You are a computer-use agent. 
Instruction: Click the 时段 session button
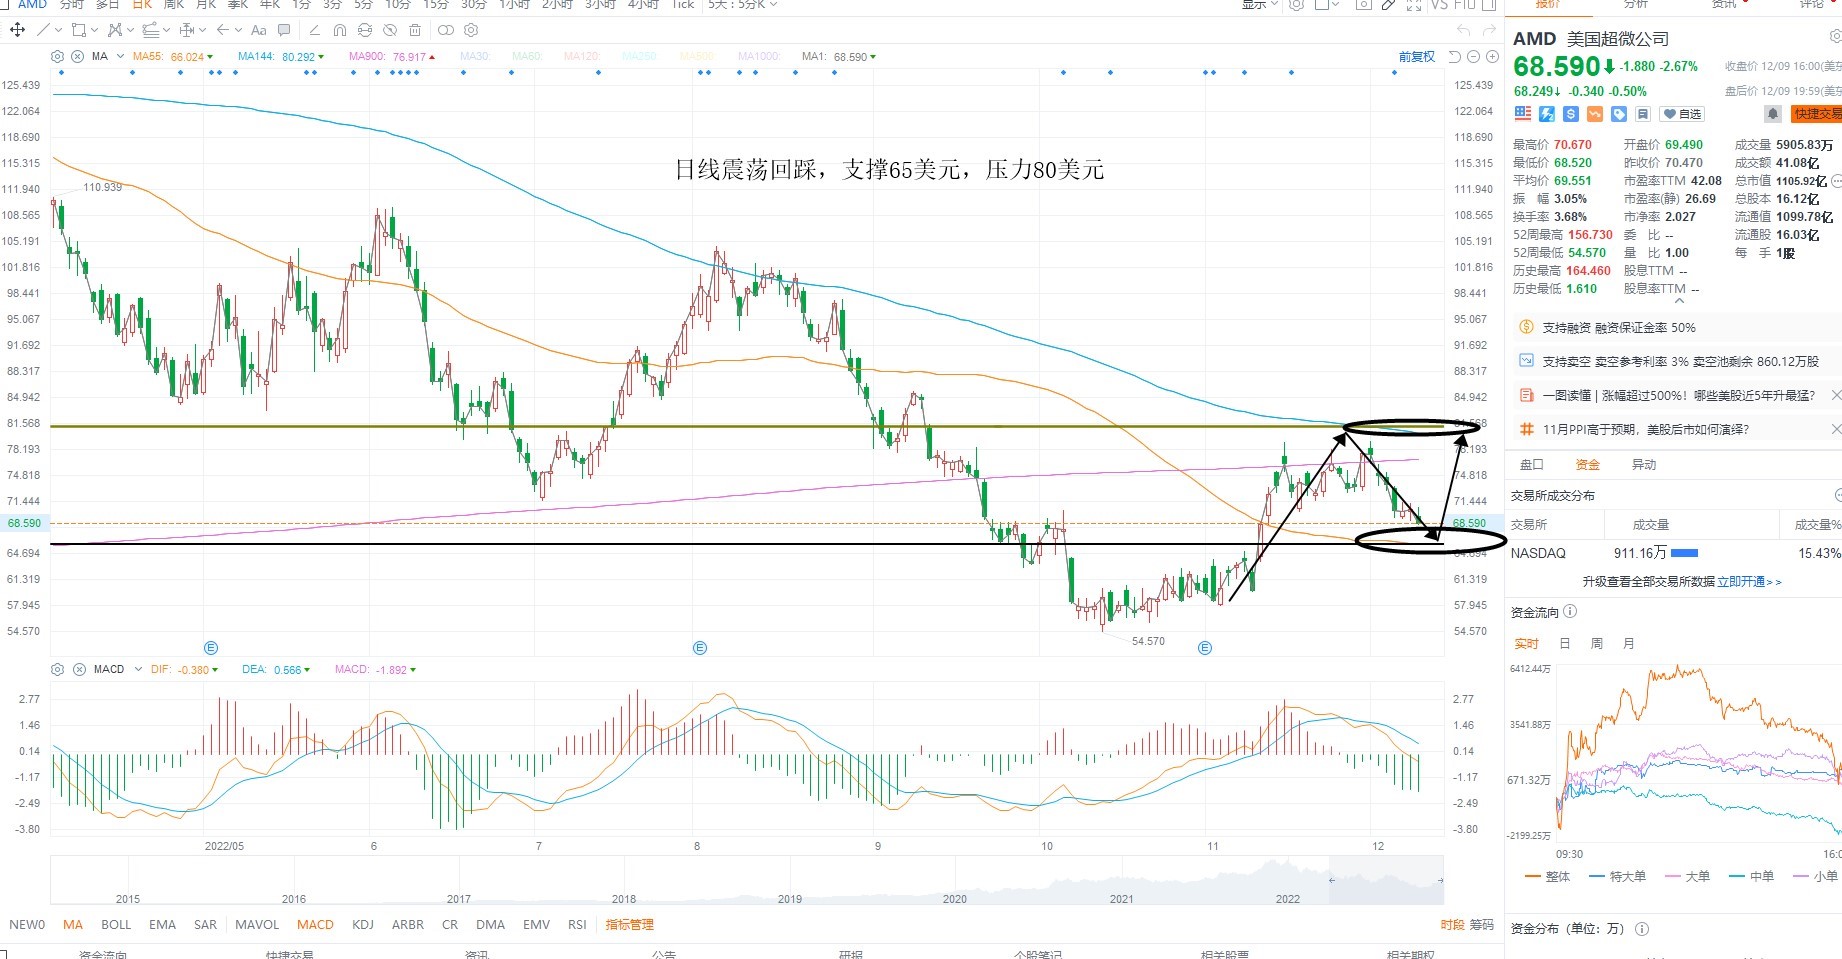click(x=1452, y=924)
